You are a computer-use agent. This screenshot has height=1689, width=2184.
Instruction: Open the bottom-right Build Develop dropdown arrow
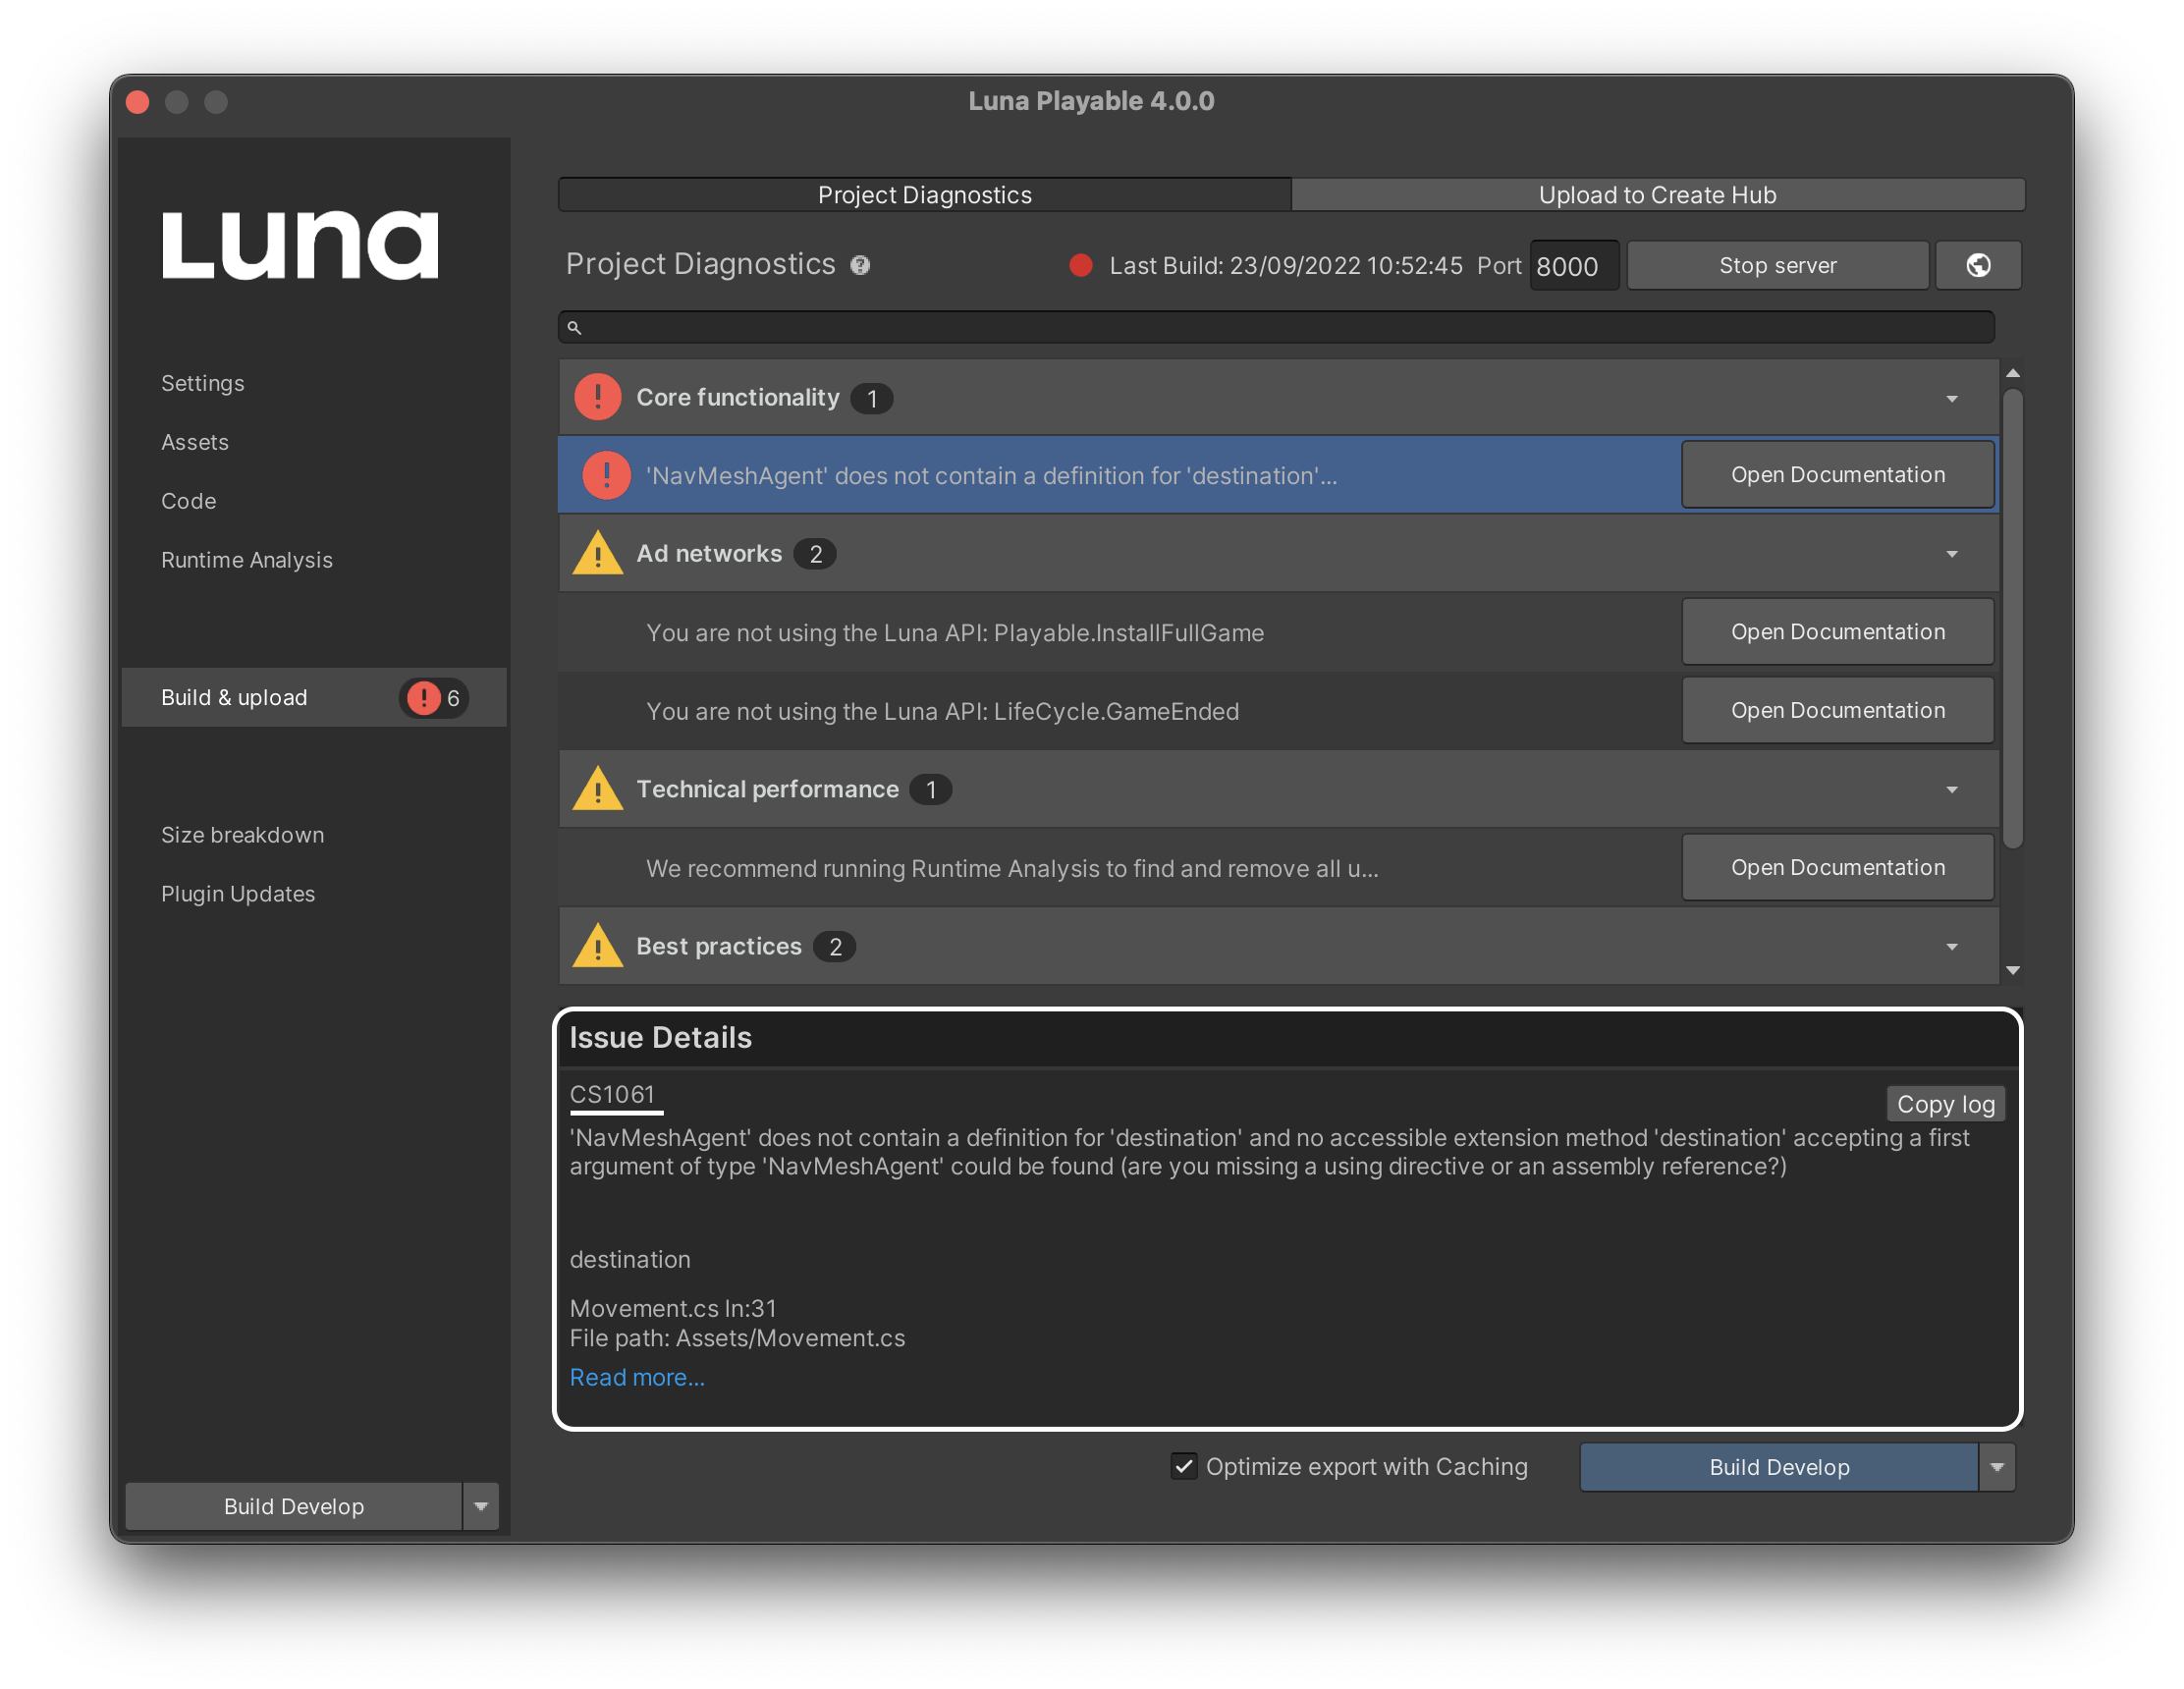click(1997, 1467)
